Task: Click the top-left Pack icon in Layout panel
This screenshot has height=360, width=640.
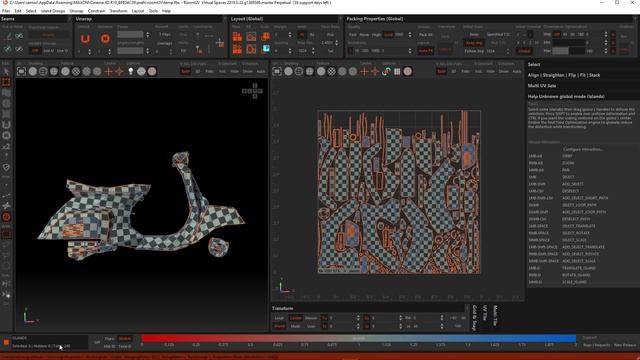Action: pyautogui.click(x=237, y=37)
